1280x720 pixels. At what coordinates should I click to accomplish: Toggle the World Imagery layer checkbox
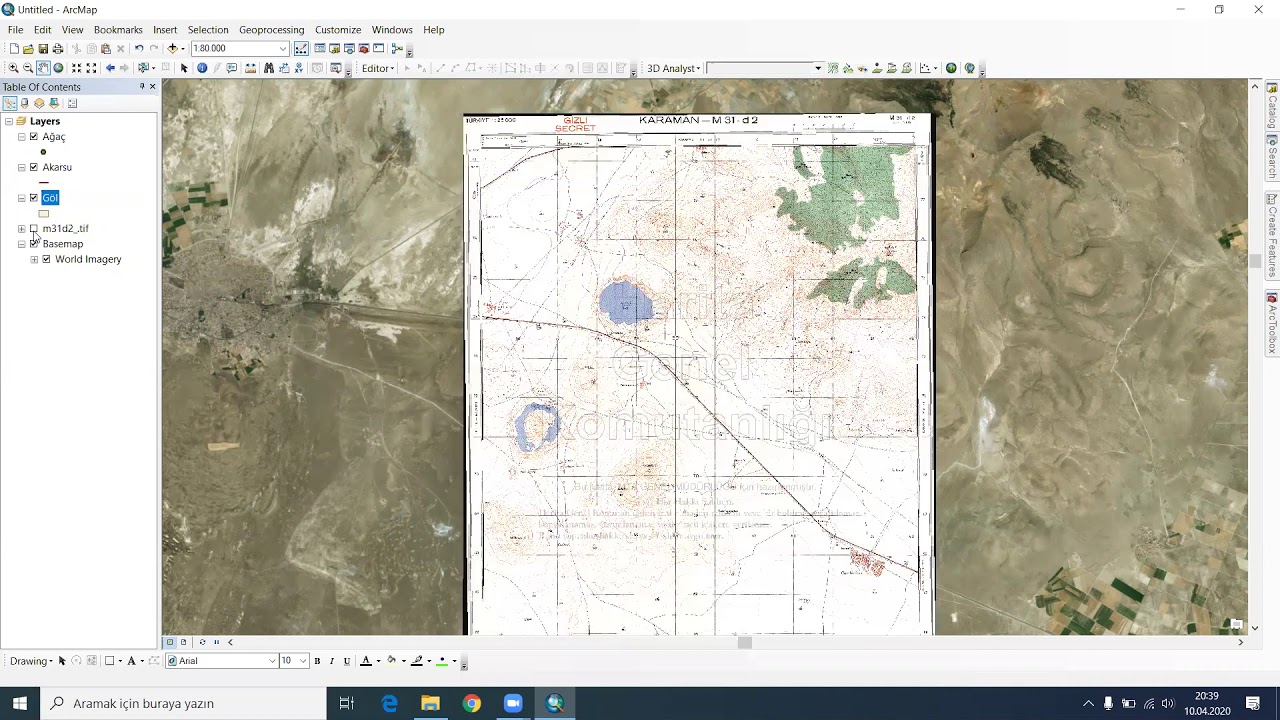click(x=46, y=259)
